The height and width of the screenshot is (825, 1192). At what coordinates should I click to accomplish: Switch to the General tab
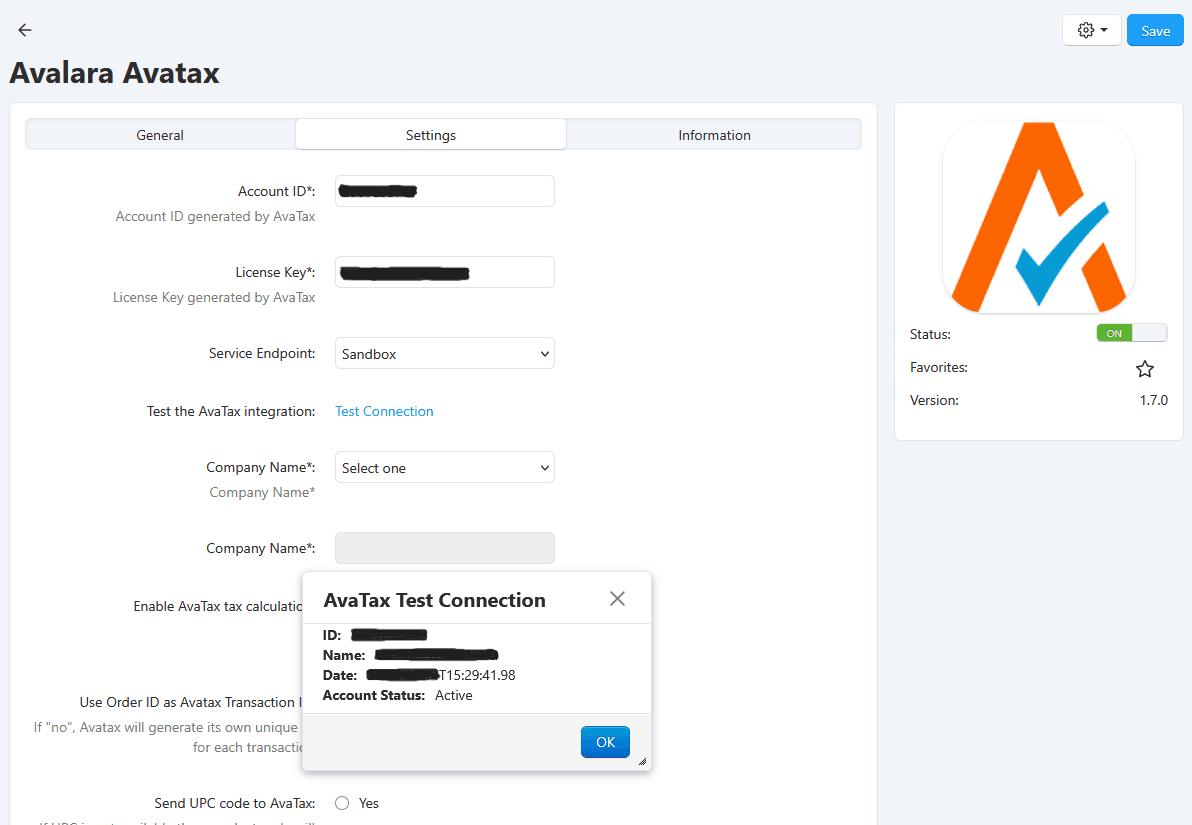pyautogui.click(x=160, y=135)
